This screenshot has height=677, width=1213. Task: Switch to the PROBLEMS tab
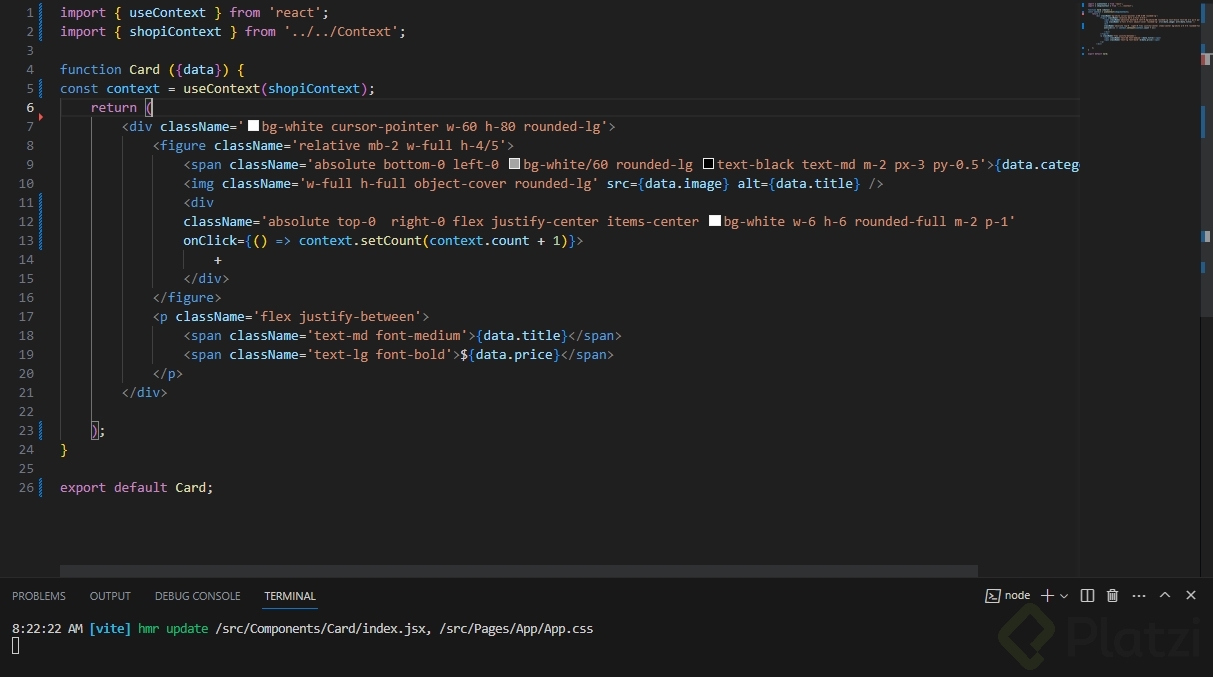click(38, 596)
